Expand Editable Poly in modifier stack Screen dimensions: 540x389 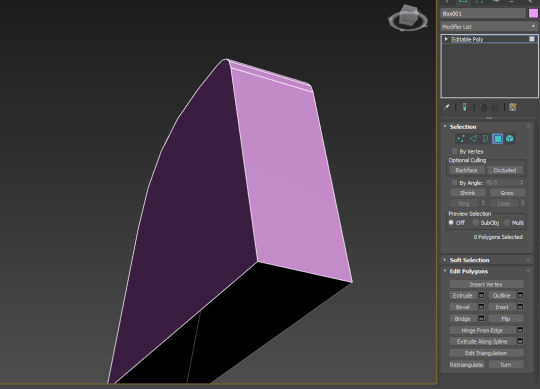point(446,39)
